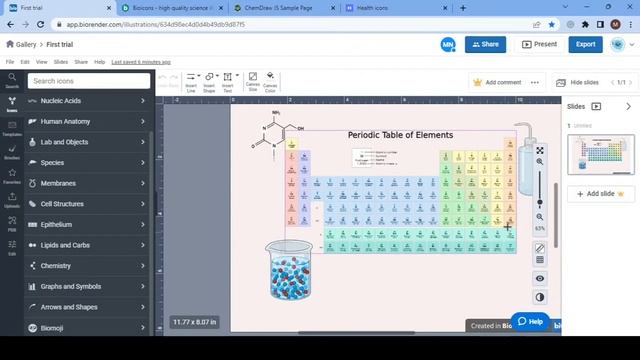Open the Uploads sidebar panel
640x360 pixels.
[x=12, y=200]
